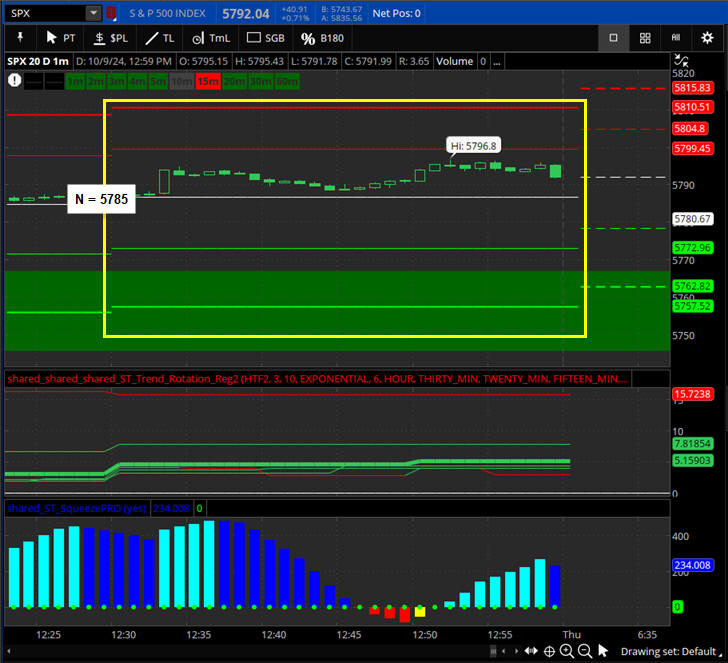Pick the SGB rectangle drawing tool
This screenshot has height=663, width=728.
click(266, 38)
